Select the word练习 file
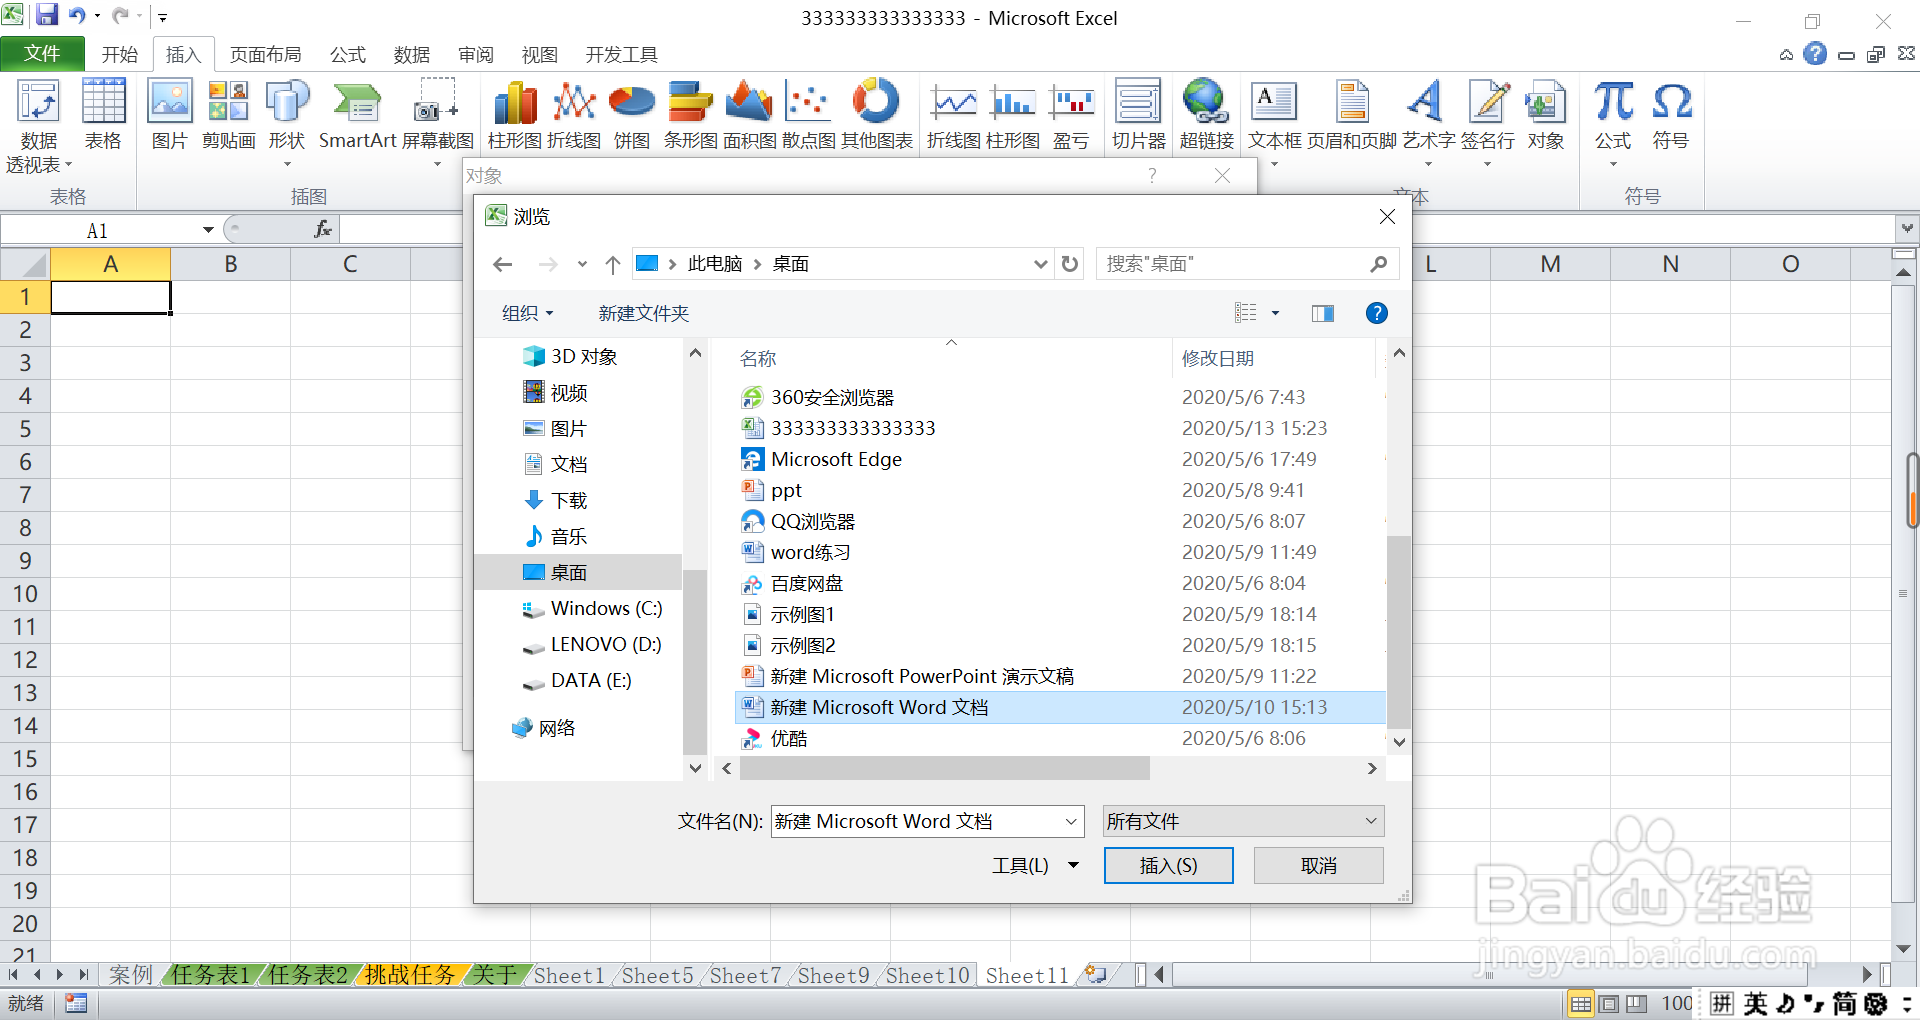The height and width of the screenshot is (1020, 1920). click(810, 552)
